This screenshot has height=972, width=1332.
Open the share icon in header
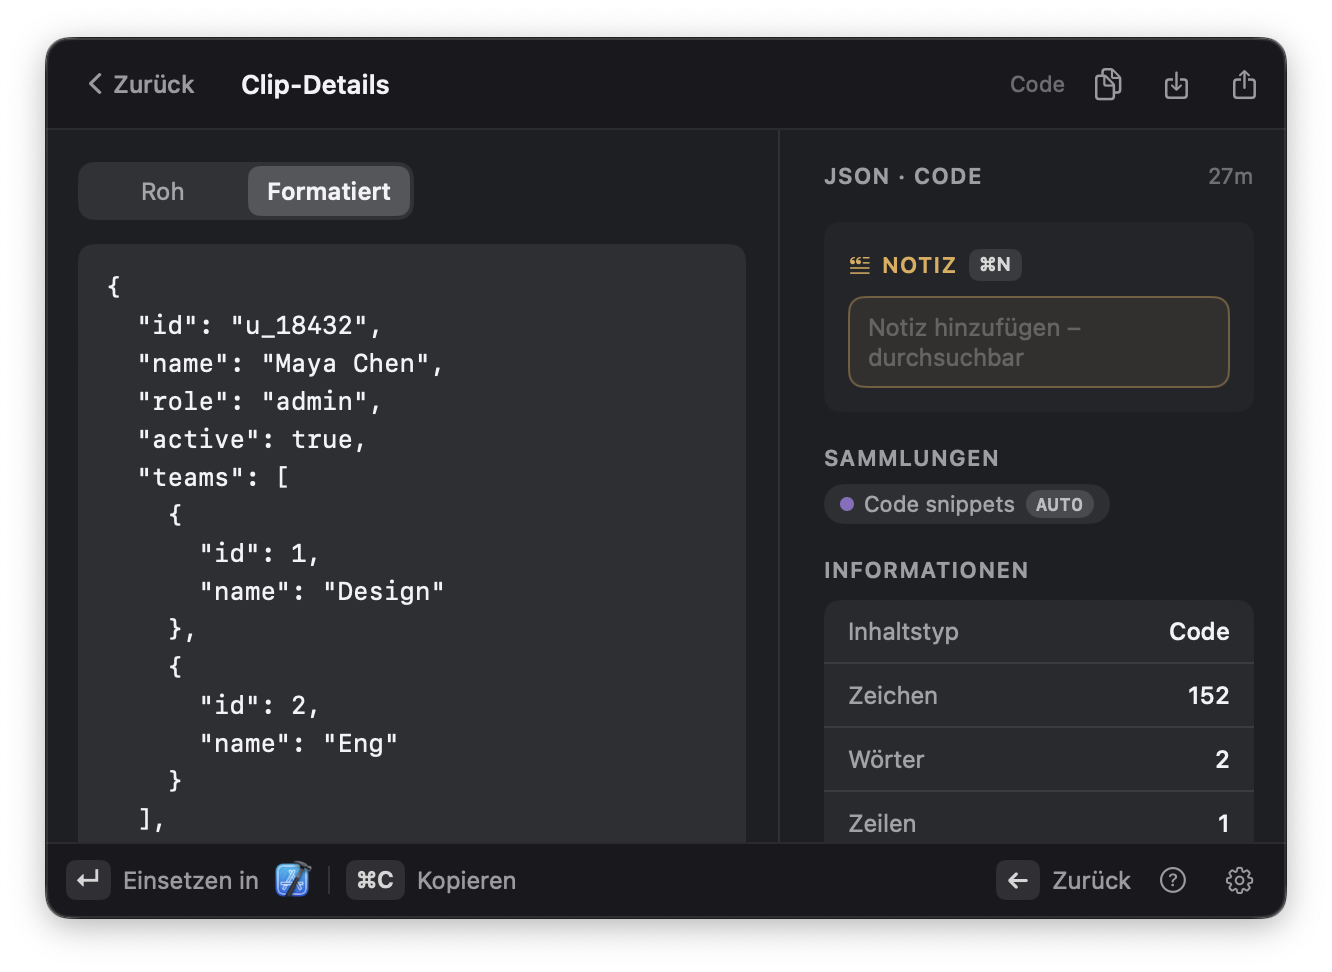(x=1244, y=84)
